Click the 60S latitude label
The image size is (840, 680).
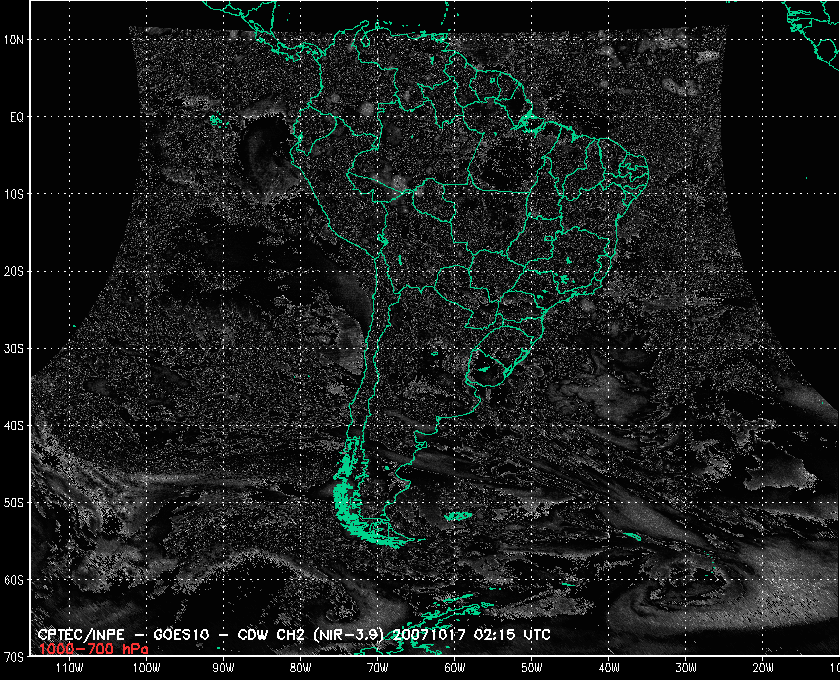point(14,580)
